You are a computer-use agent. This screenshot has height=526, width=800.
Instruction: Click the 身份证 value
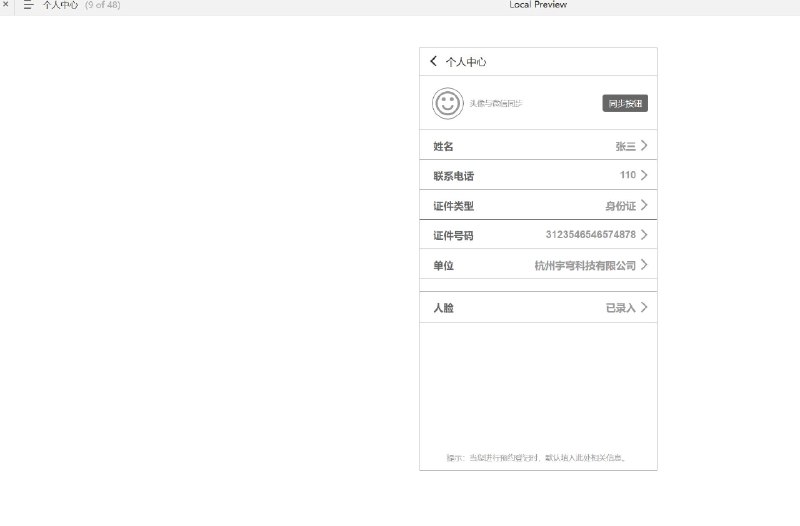620,206
